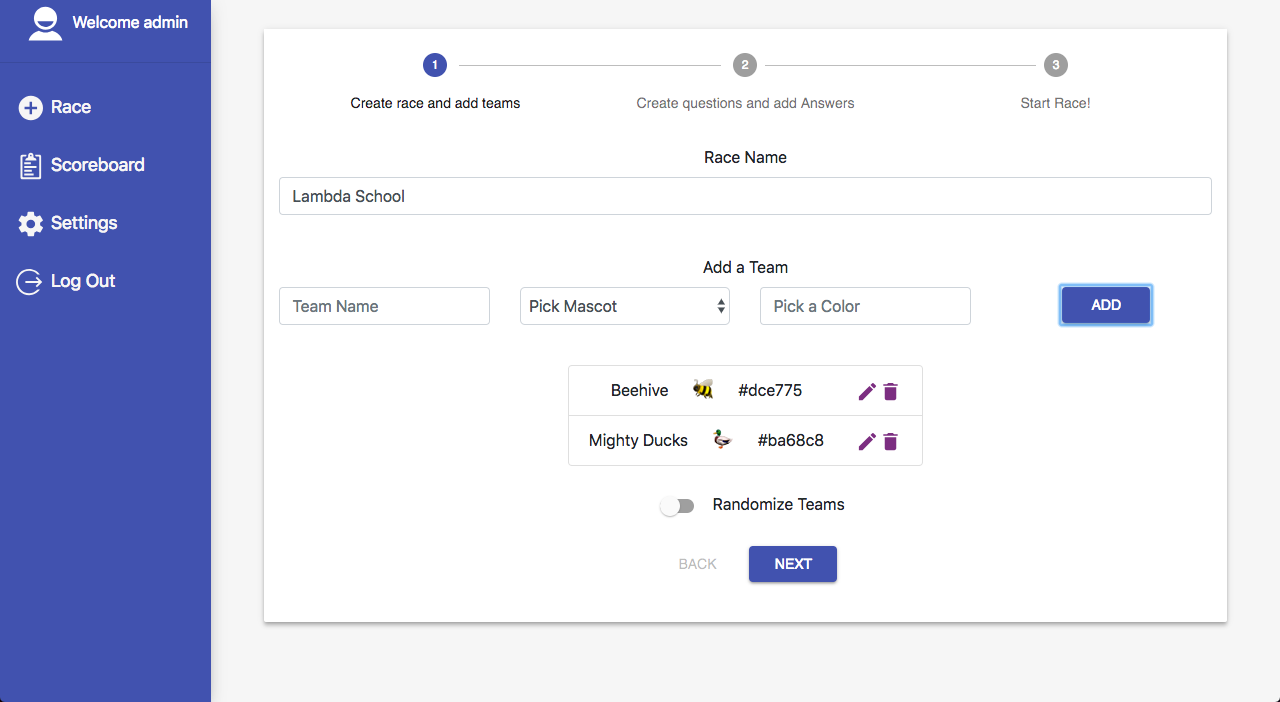Viewport: 1280px width, 702px height.
Task: Click the Team Name input field
Action: pos(384,306)
